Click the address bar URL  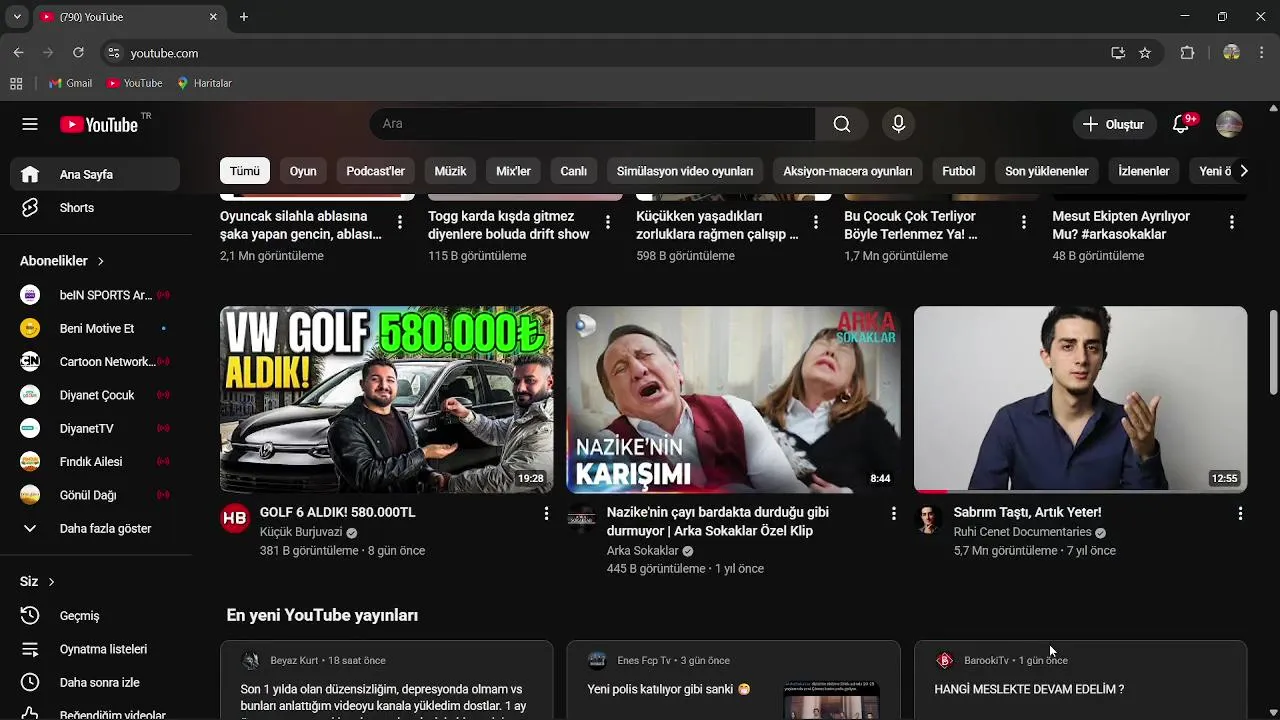coord(164,53)
